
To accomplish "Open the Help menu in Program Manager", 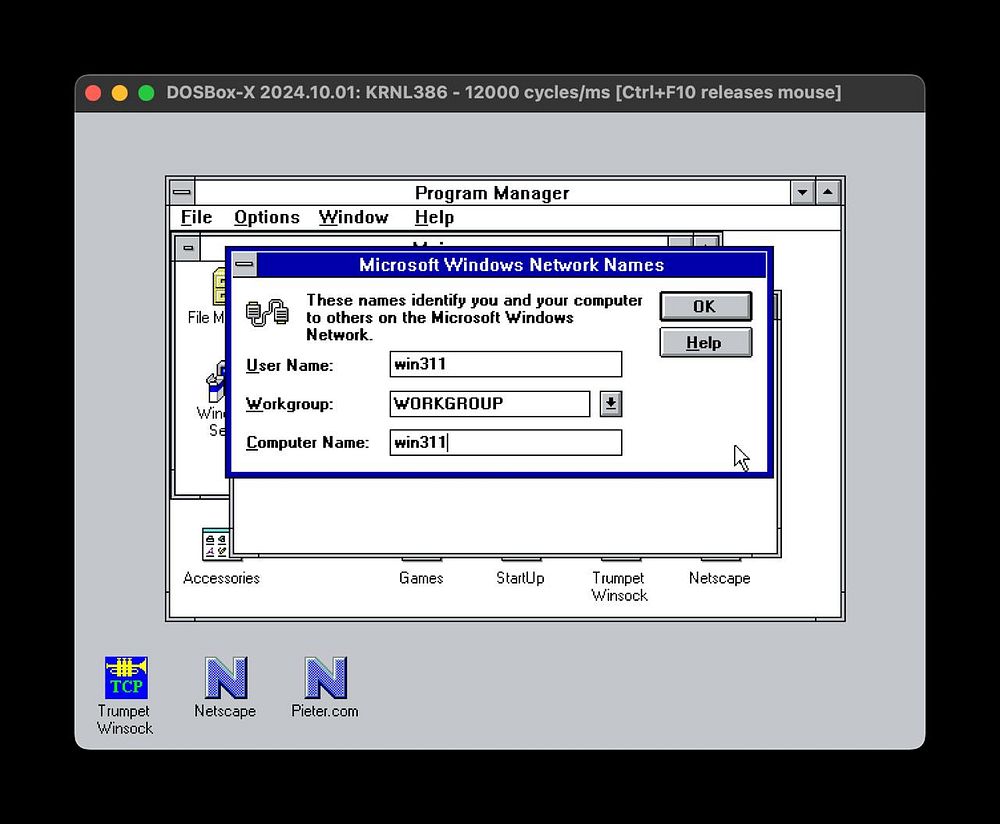I will click(434, 217).
